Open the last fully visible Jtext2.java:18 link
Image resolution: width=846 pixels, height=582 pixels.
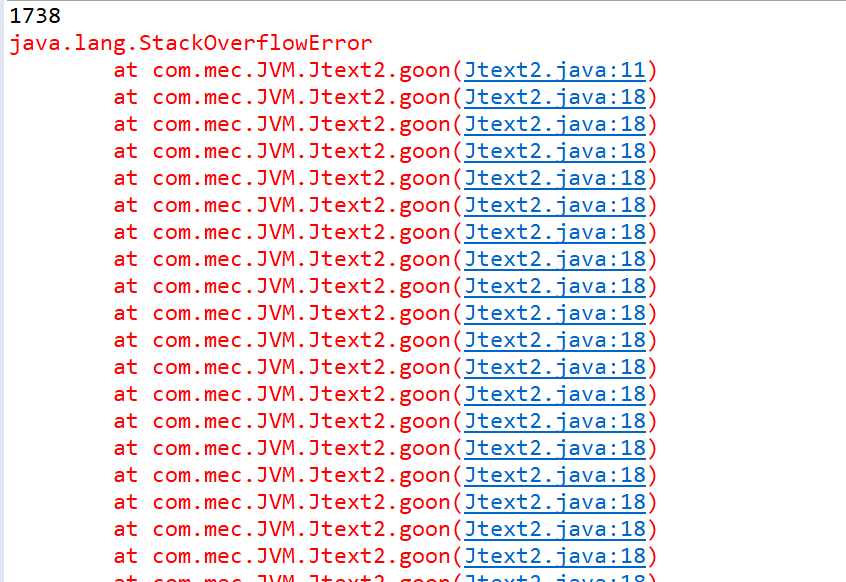tap(555, 556)
